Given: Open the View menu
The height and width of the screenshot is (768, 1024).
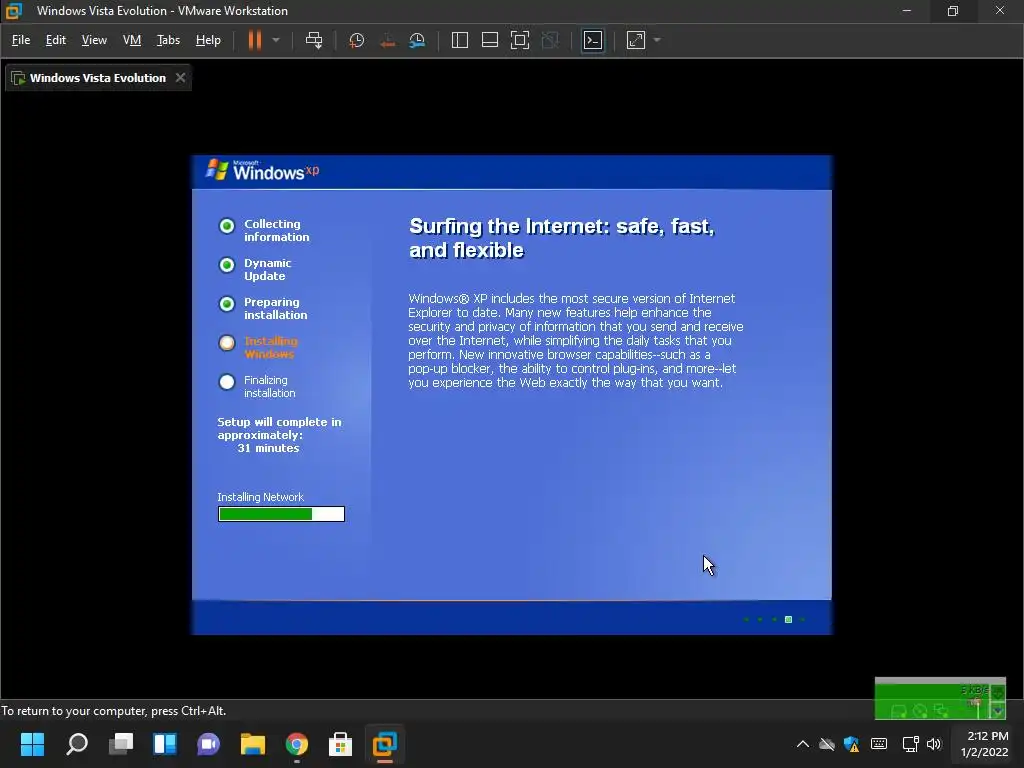Looking at the screenshot, I should [94, 40].
